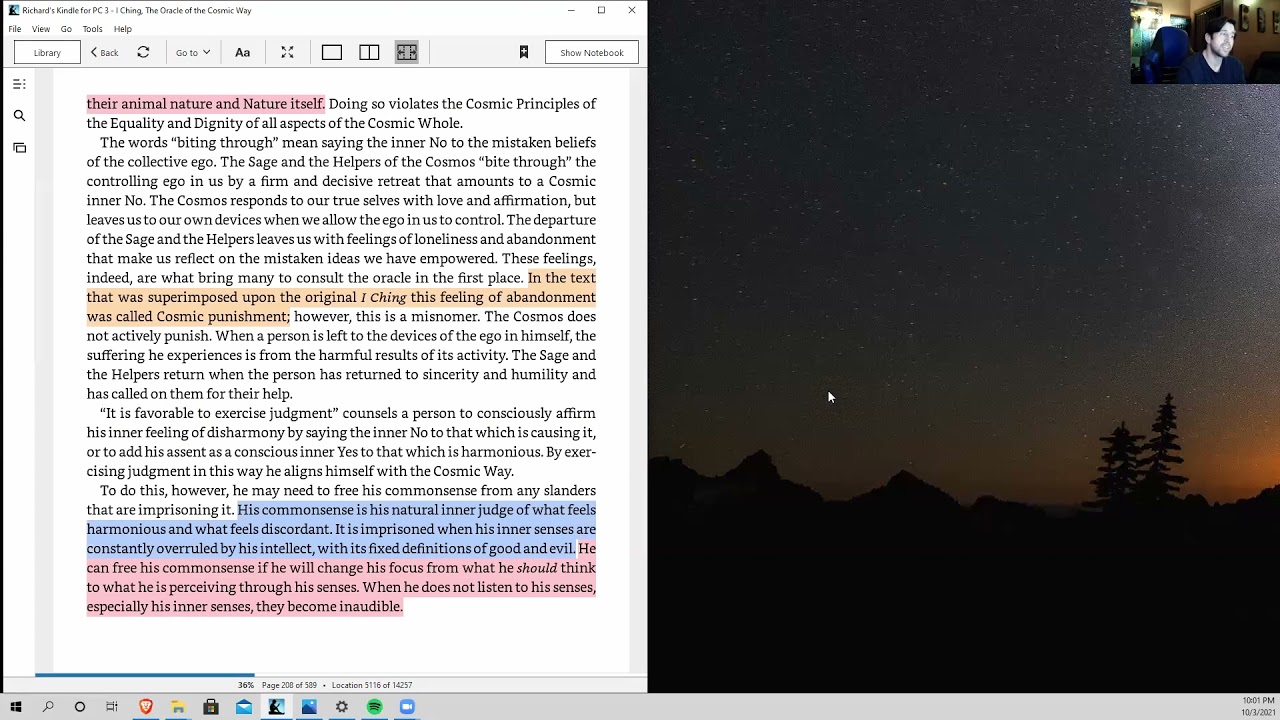The height and width of the screenshot is (720, 1280).
Task: Click the 36% progress indicator
Action: click(x=245, y=685)
